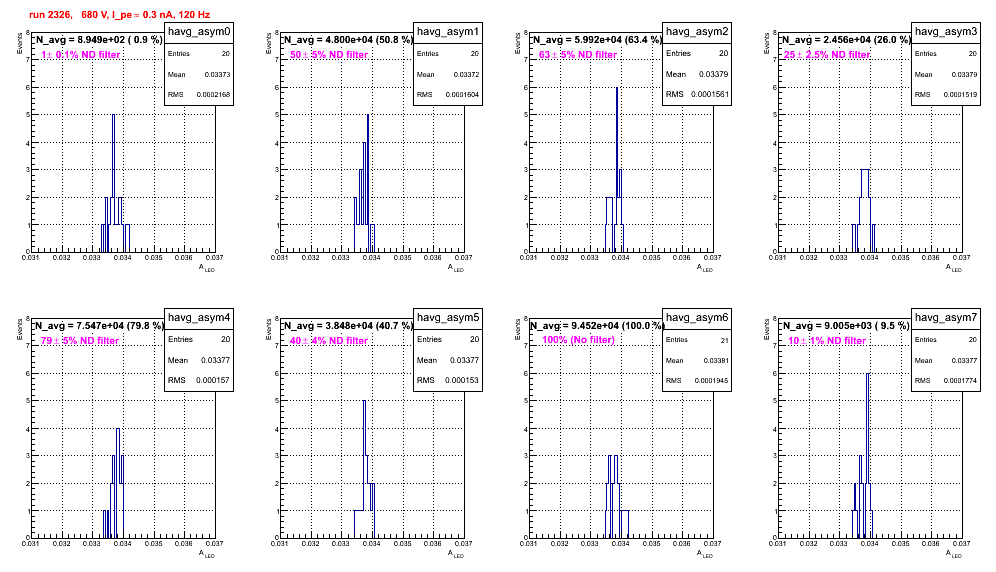Viewport: 996px width, 572px height.
Task: Click the N_avg = 5.992e+04 label
Action: (596, 40)
